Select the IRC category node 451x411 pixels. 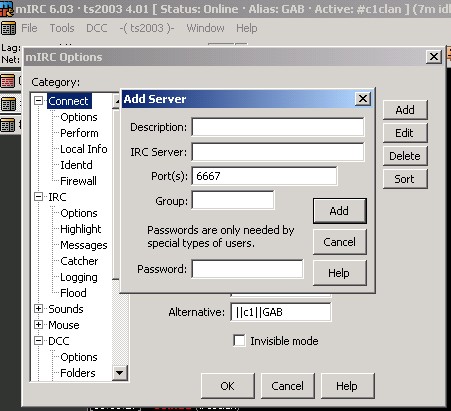coord(57,197)
